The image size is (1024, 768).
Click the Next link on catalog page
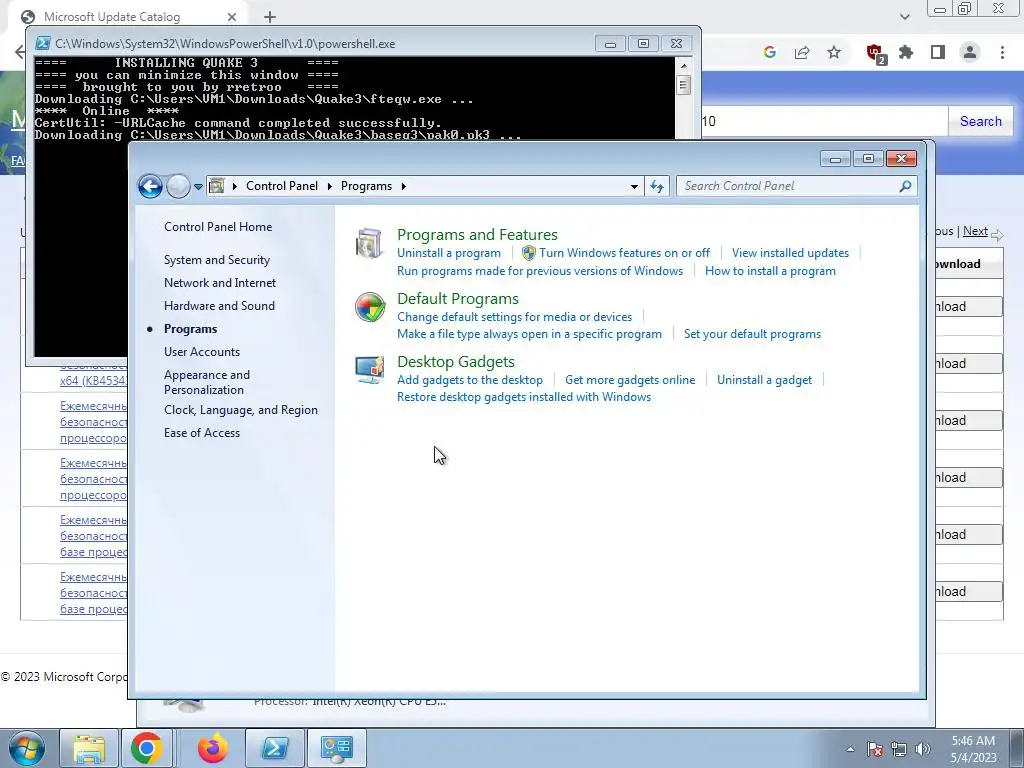(x=975, y=231)
